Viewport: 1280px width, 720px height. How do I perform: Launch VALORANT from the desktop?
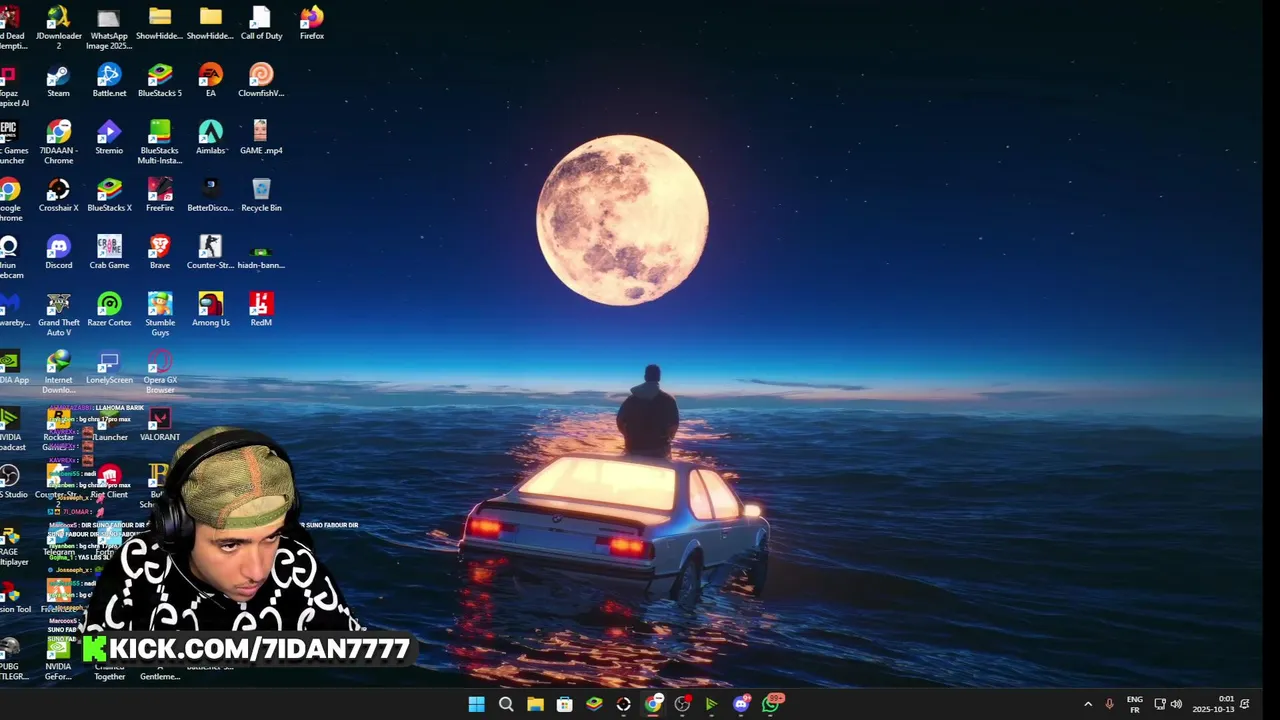(160, 424)
